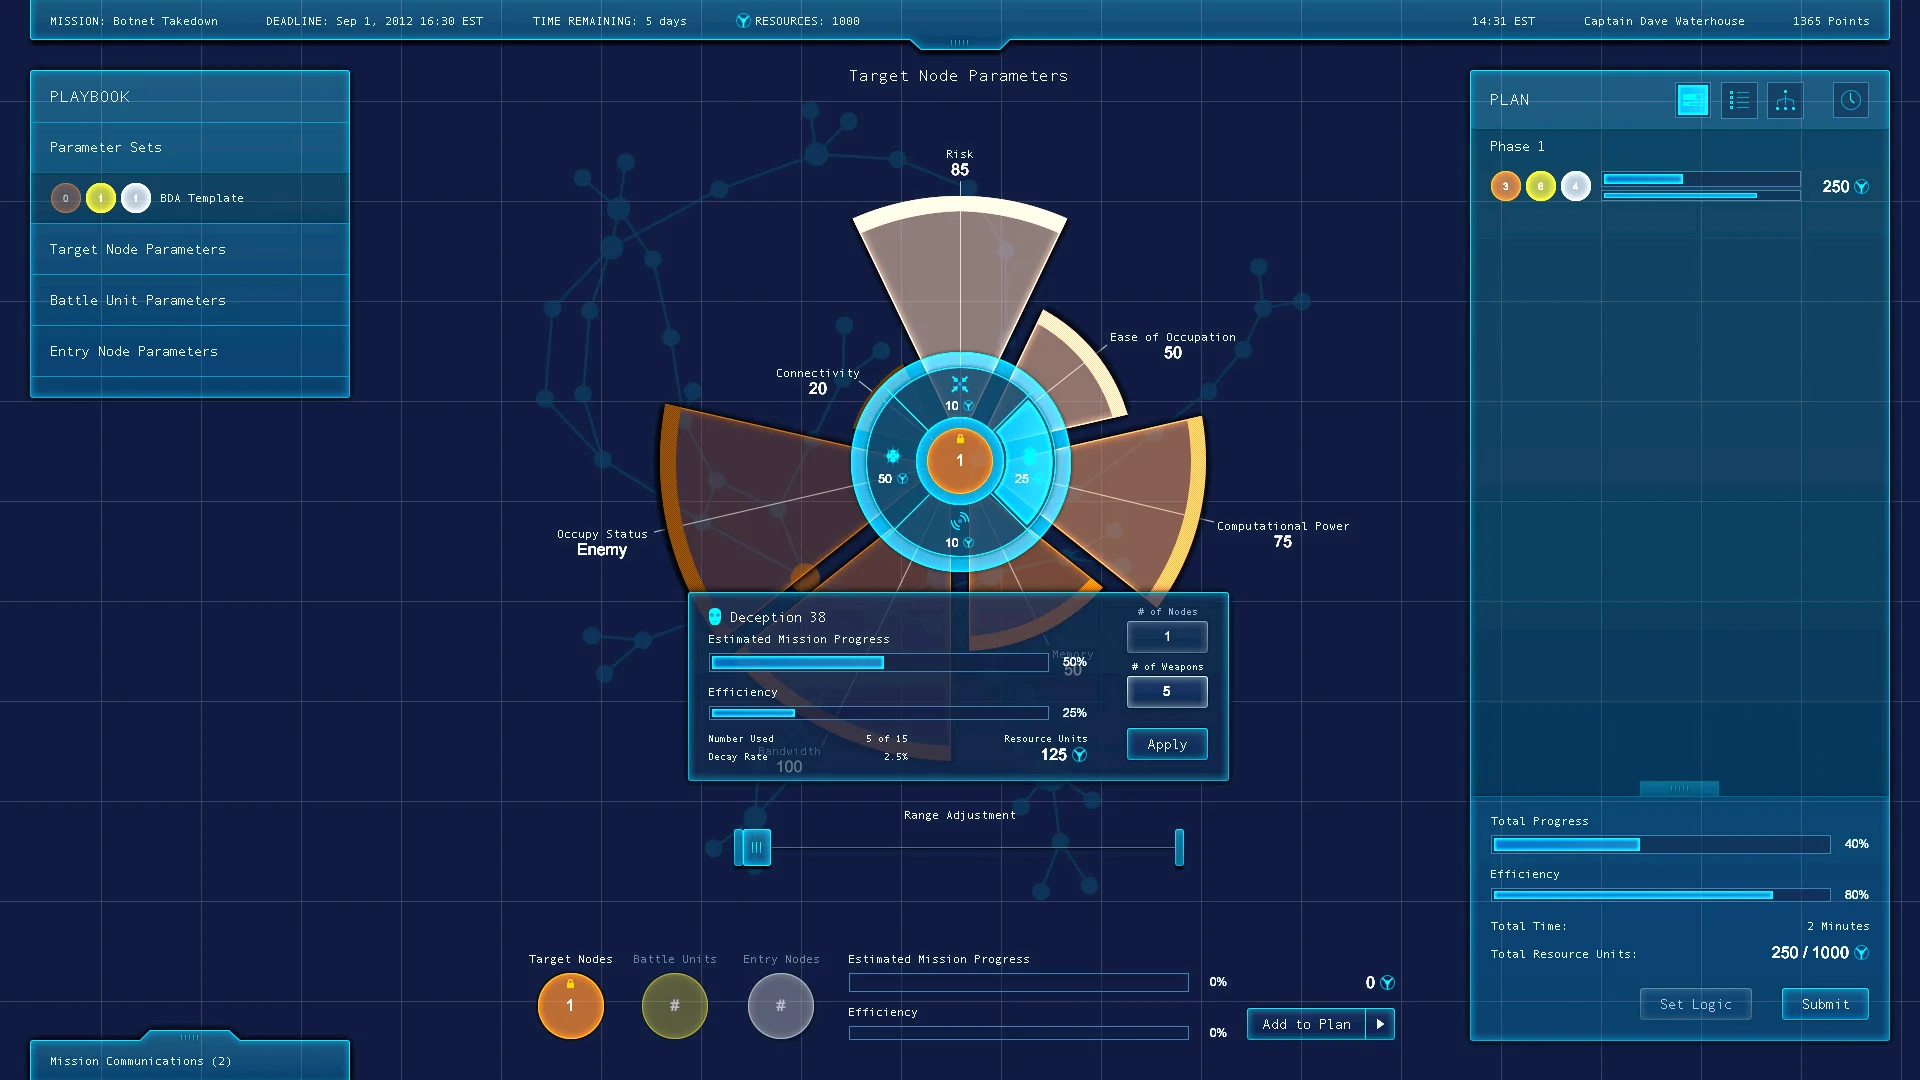This screenshot has width=1920, height=1080.
Task: Pull down the top bar handle
Action: pos(959,43)
